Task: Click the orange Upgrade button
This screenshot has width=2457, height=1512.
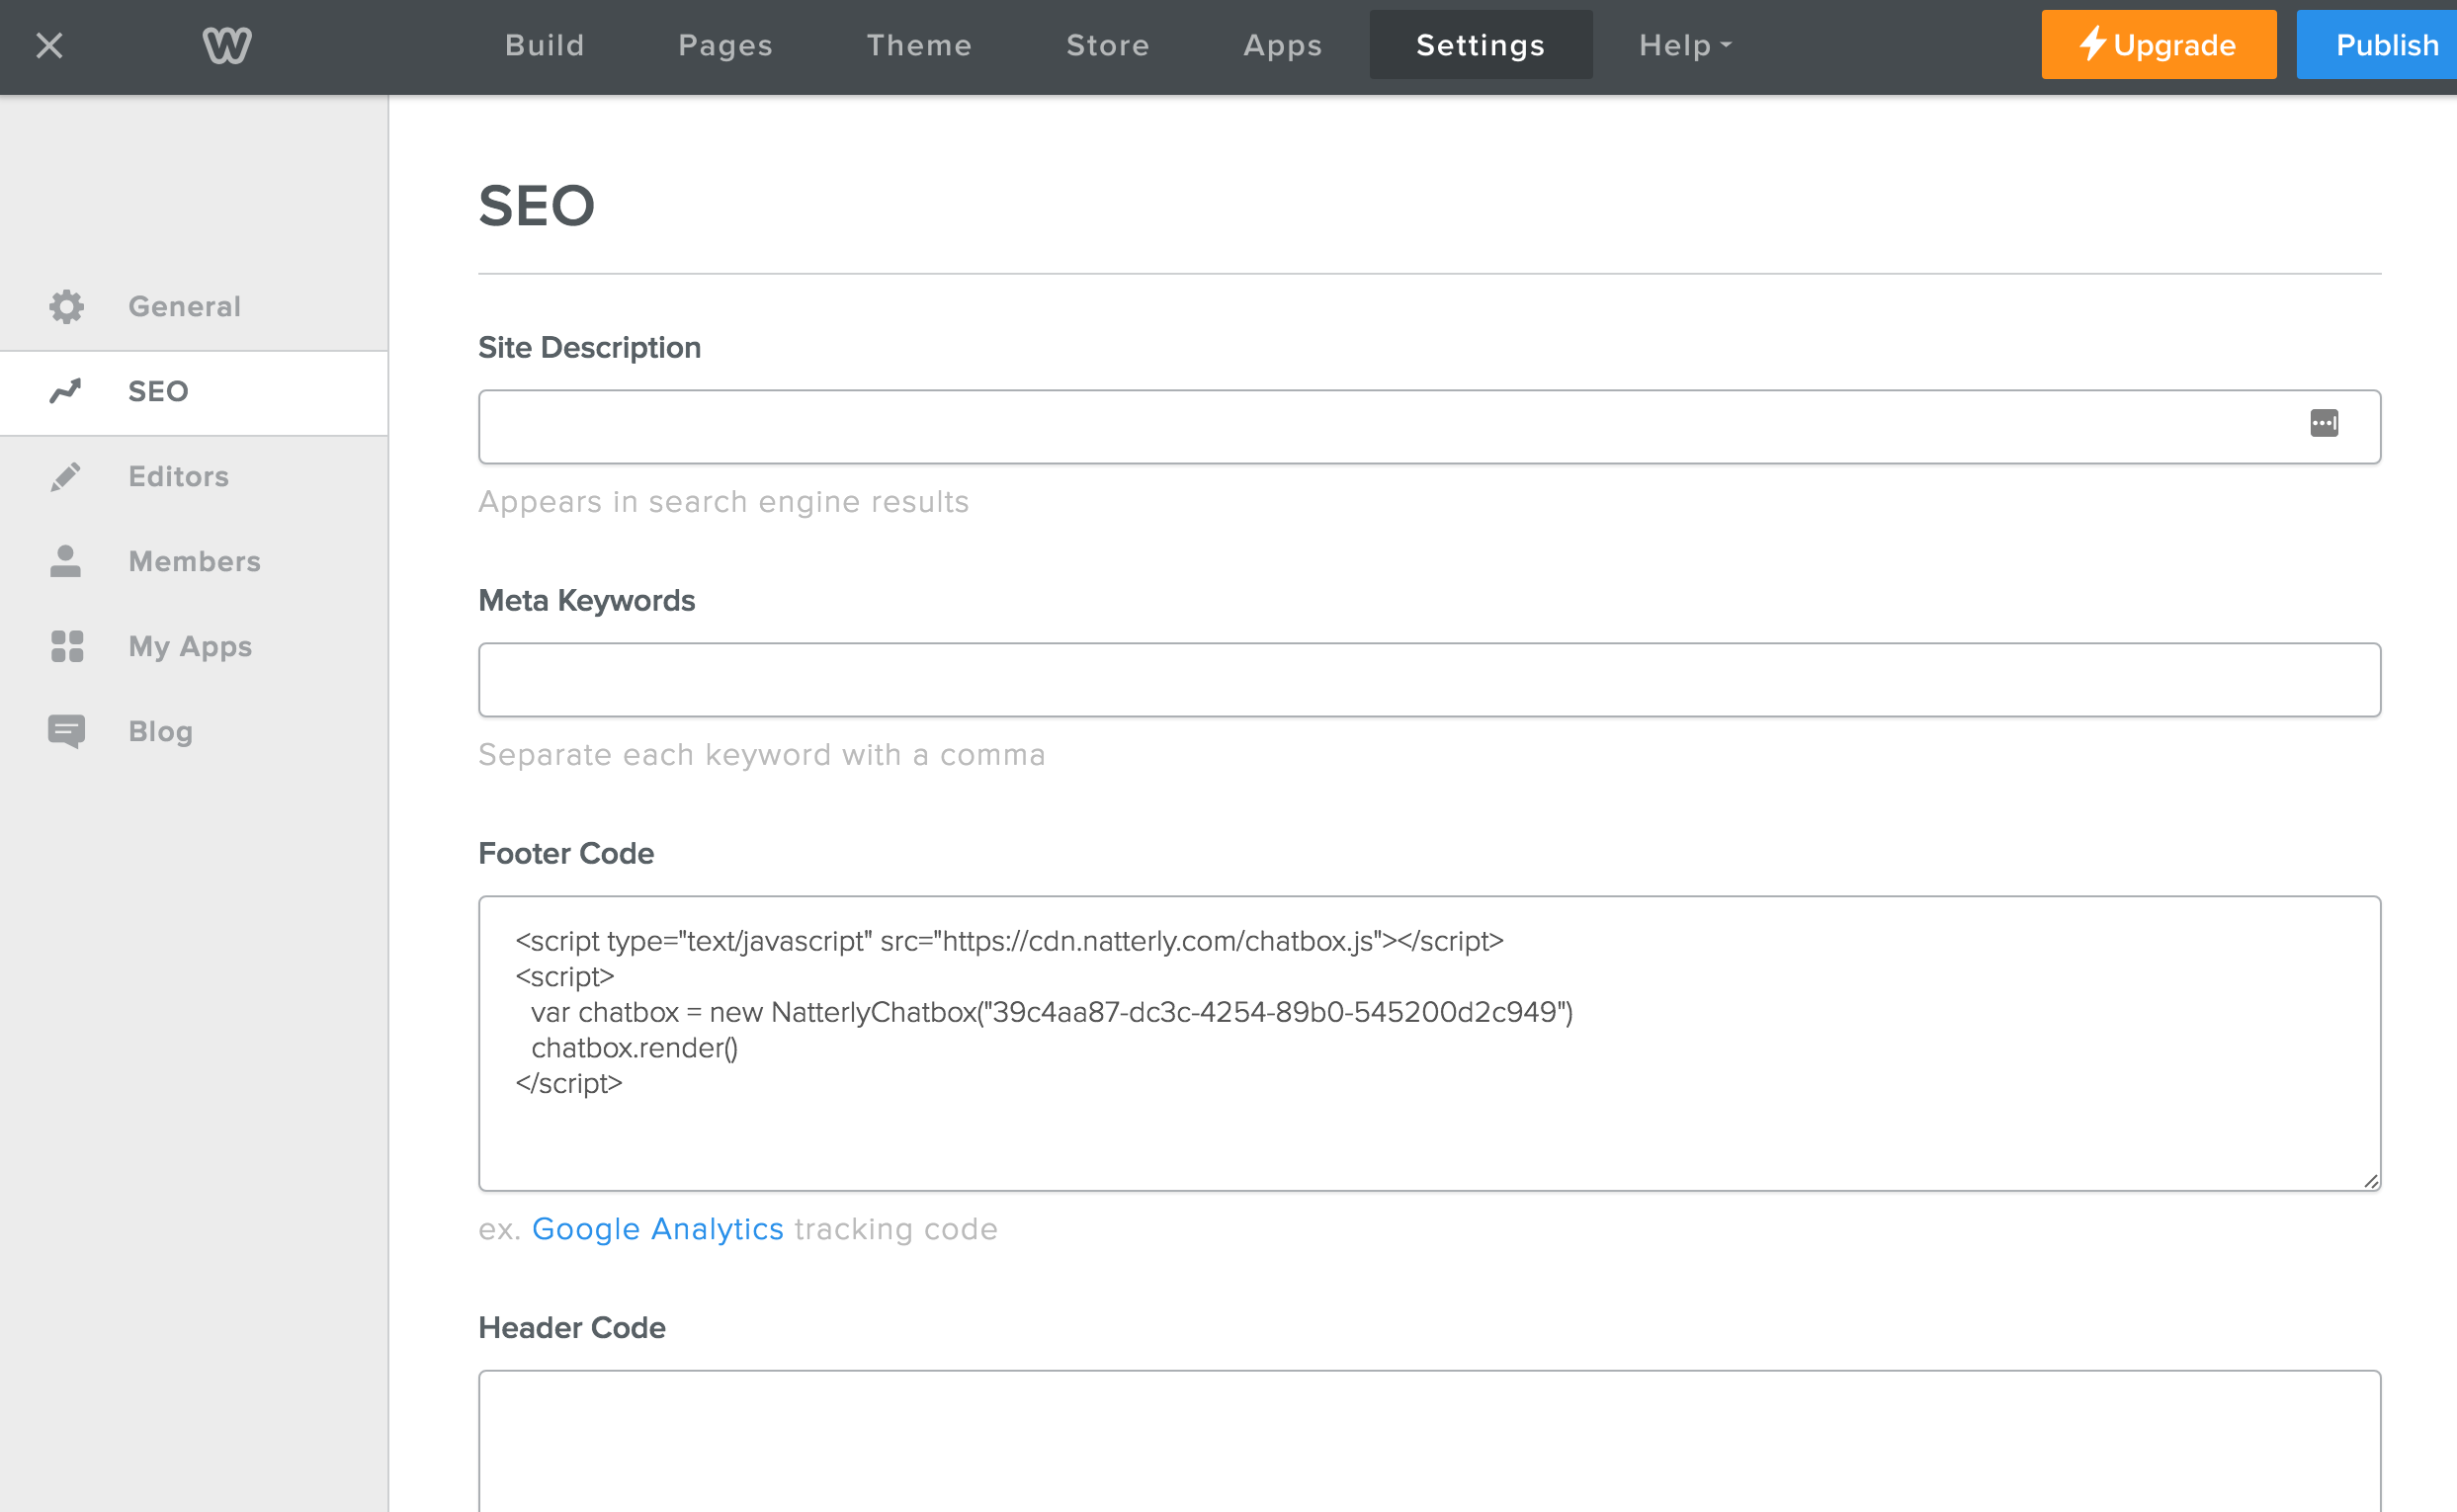Action: [x=2159, y=45]
